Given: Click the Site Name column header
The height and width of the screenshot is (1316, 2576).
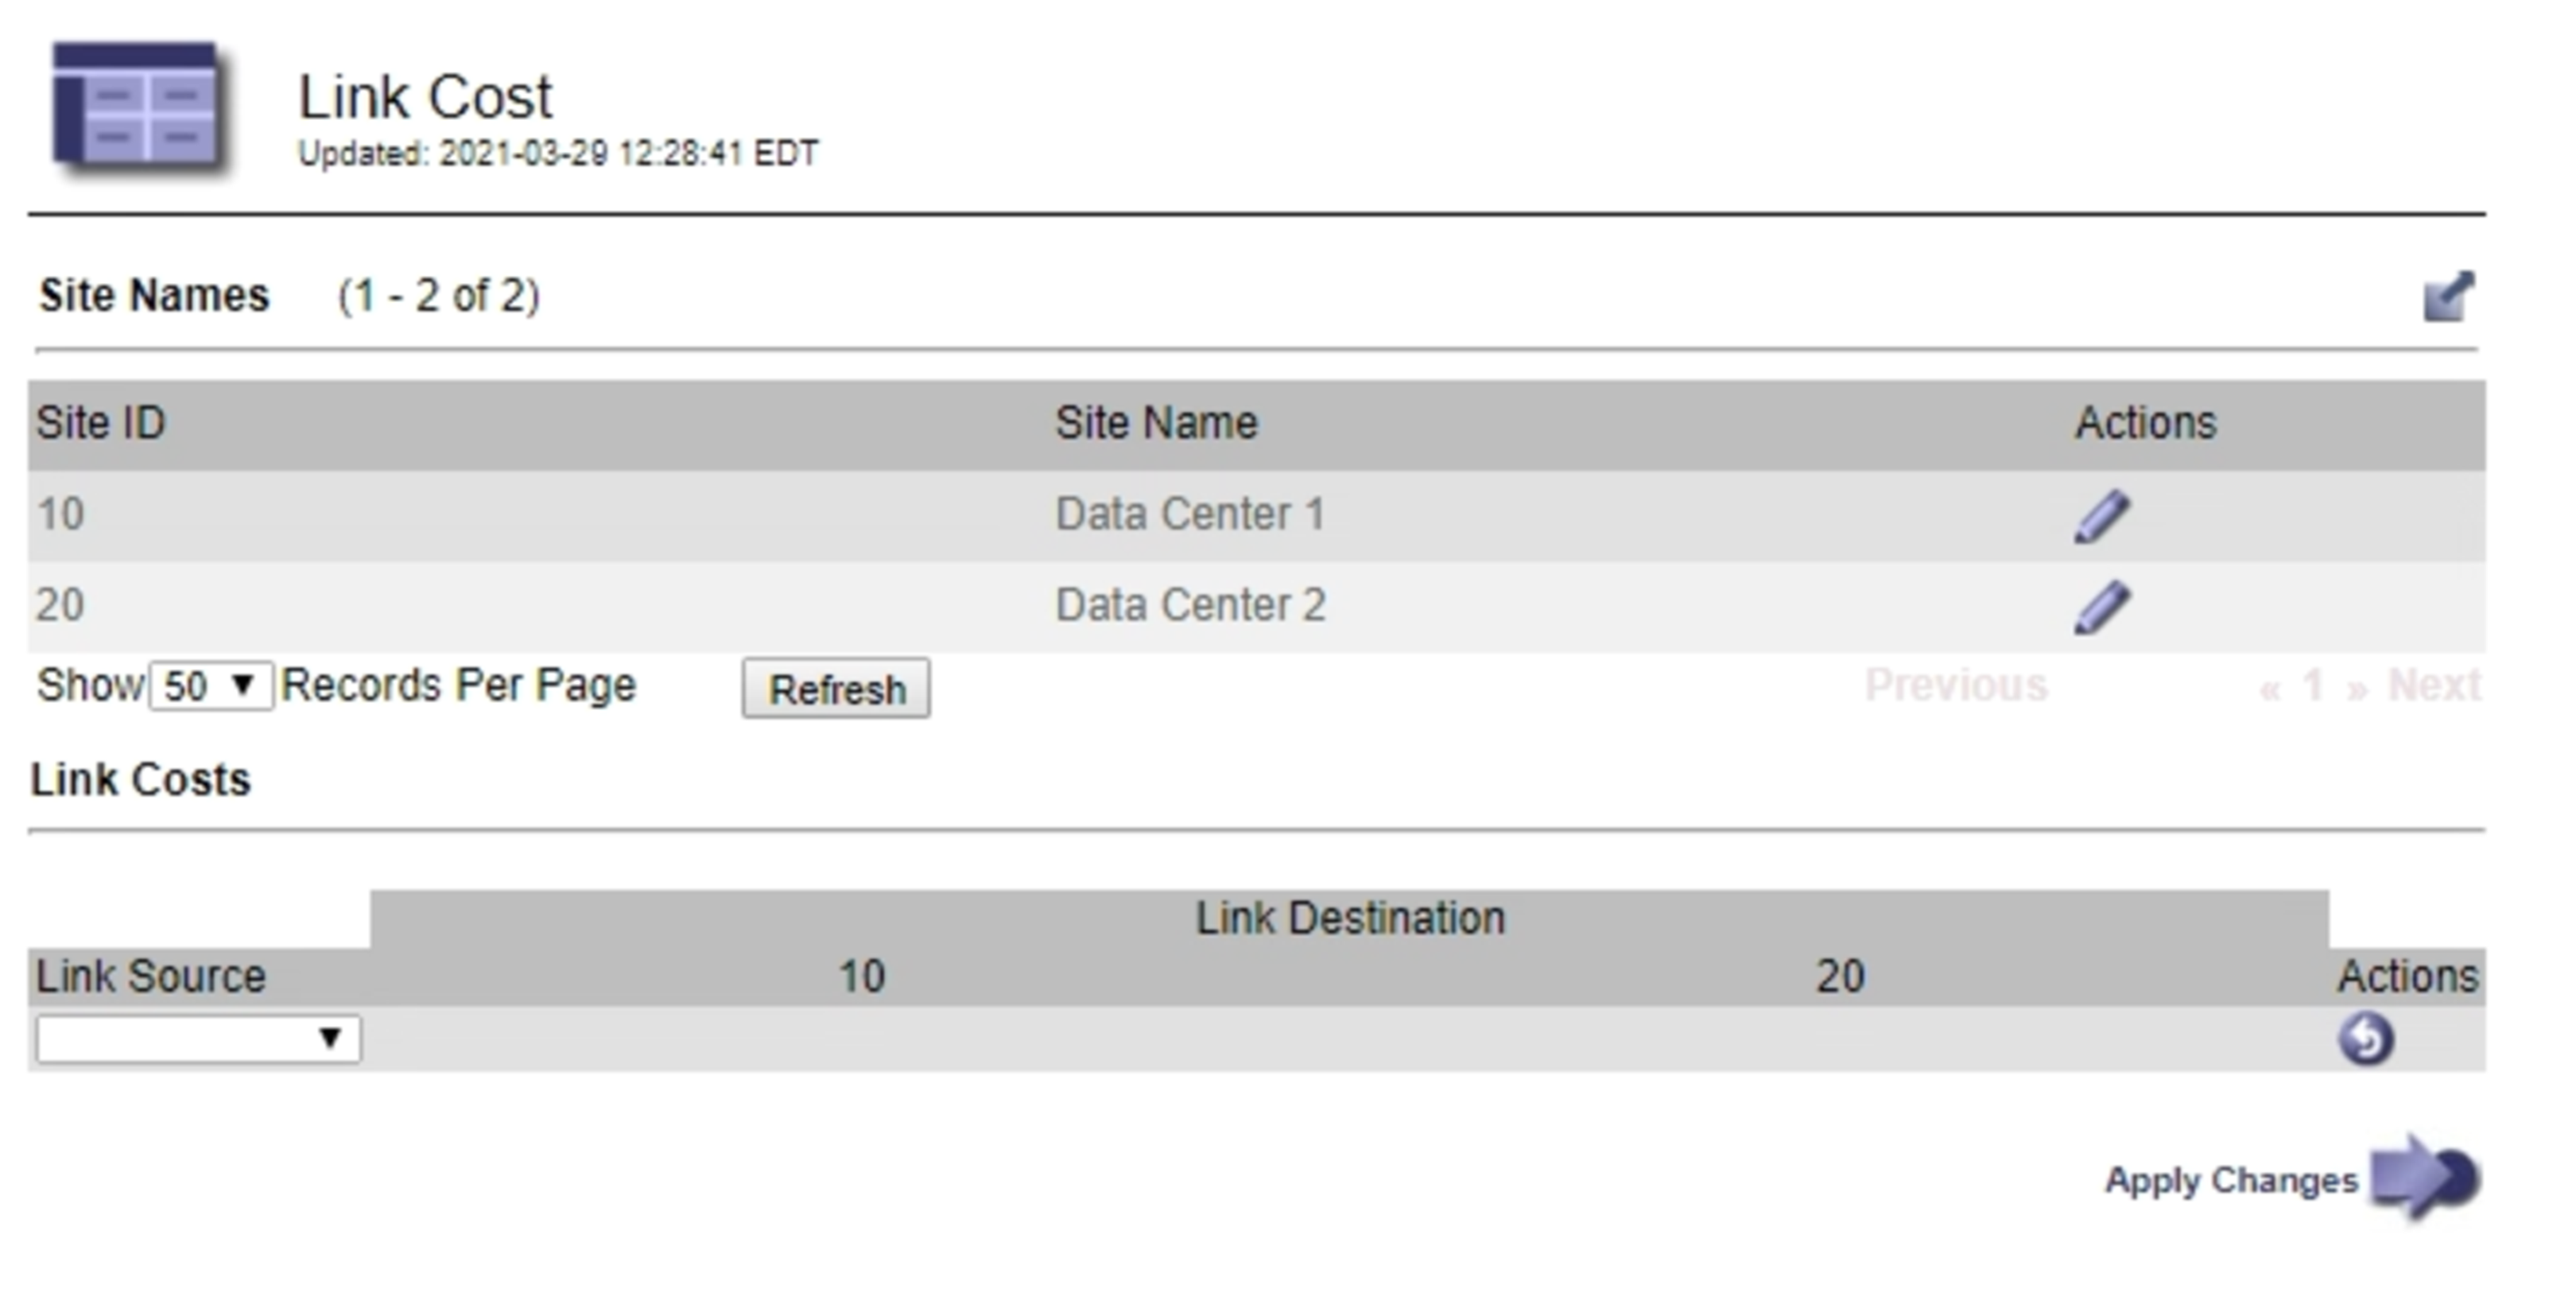Looking at the screenshot, I should [1156, 423].
